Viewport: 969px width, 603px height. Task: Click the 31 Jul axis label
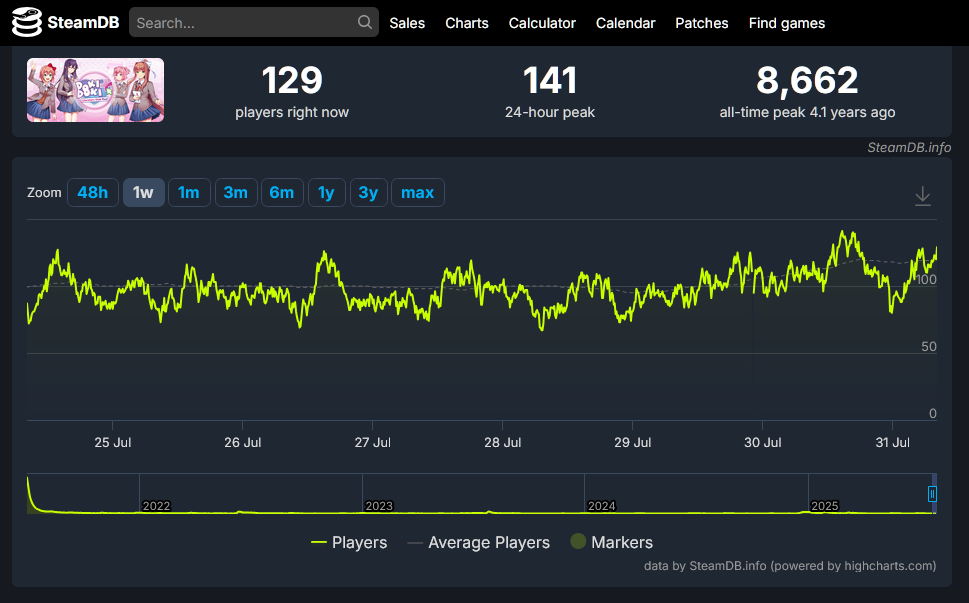coord(892,442)
